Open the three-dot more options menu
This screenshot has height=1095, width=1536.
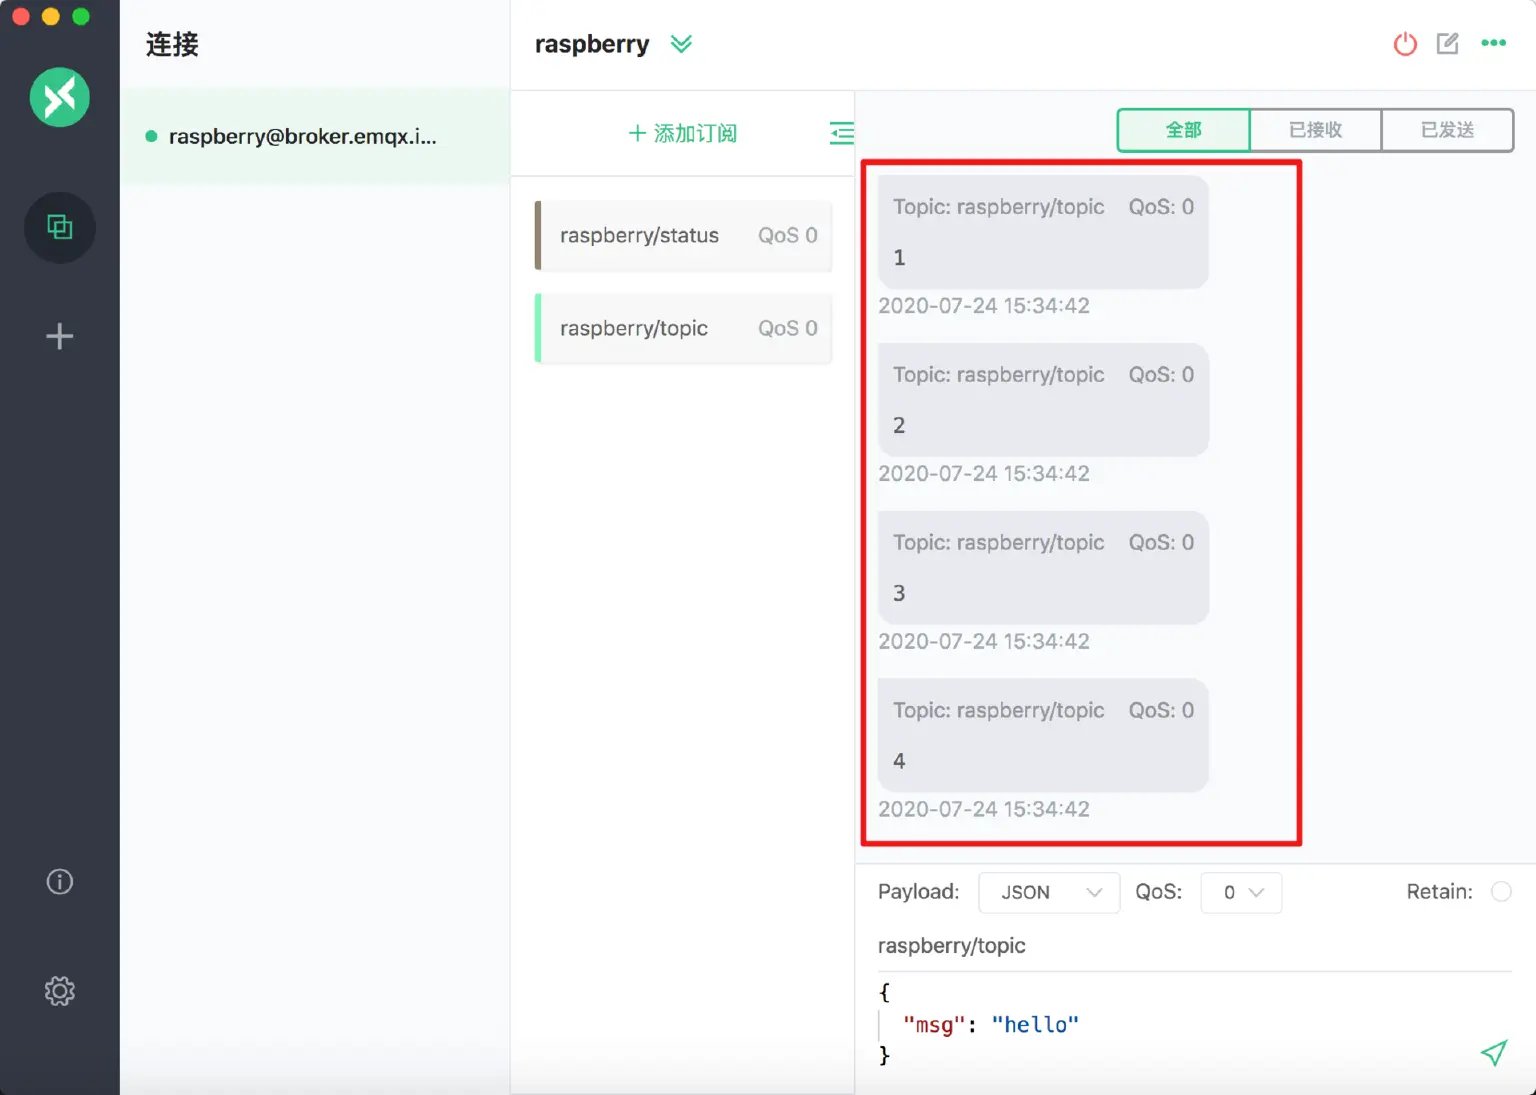coord(1493,43)
